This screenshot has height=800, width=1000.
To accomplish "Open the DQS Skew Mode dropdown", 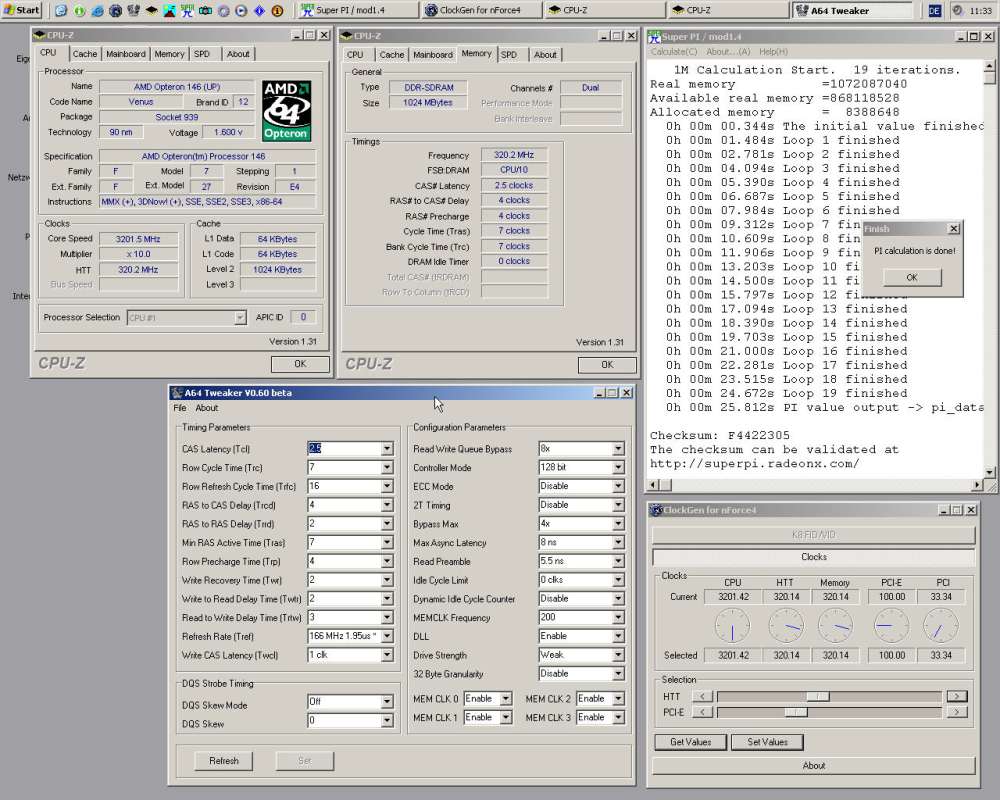I will coord(387,702).
